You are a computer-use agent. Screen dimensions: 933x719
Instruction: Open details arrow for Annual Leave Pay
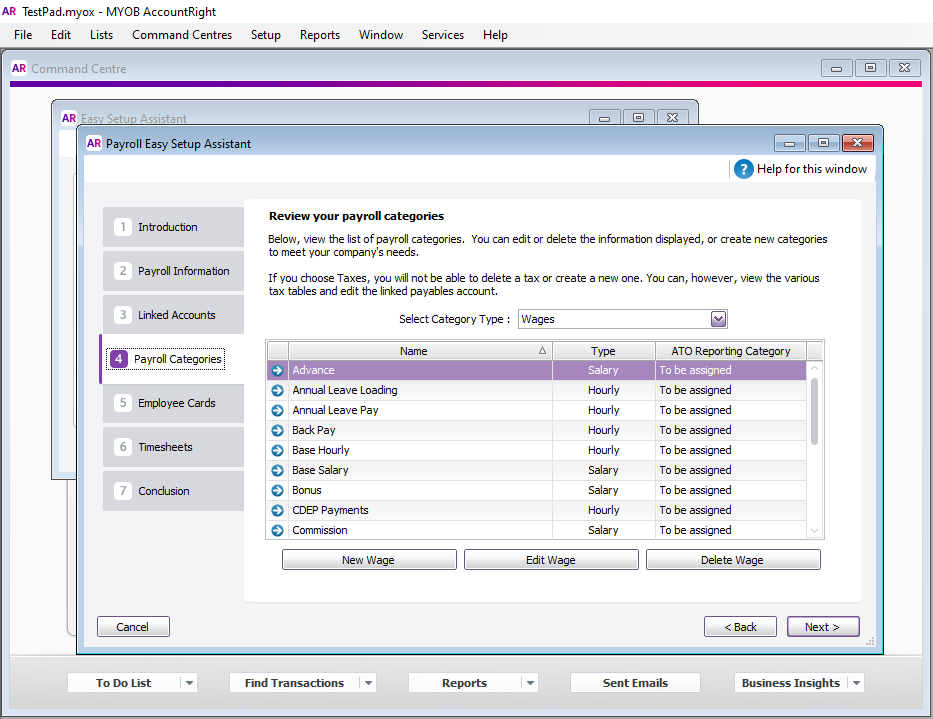tap(277, 410)
